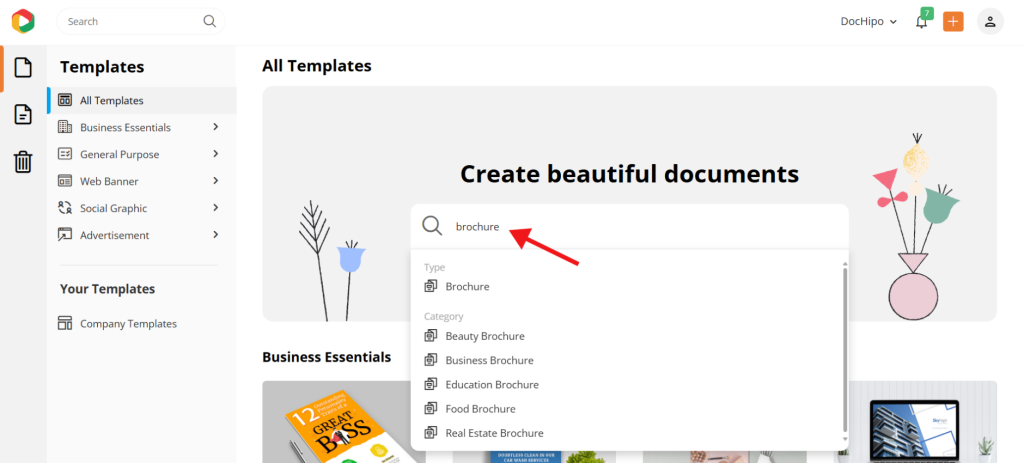The height and width of the screenshot is (463, 1024).
Task: Open Social Graphic category label
Action: pyautogui.click(x=114, y=208)
